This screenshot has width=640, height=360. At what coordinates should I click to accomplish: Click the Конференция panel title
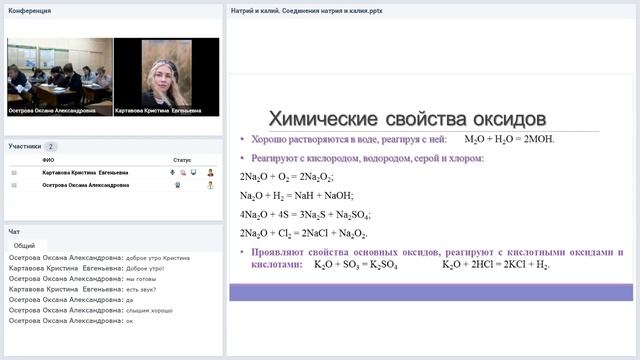[30, 11]
